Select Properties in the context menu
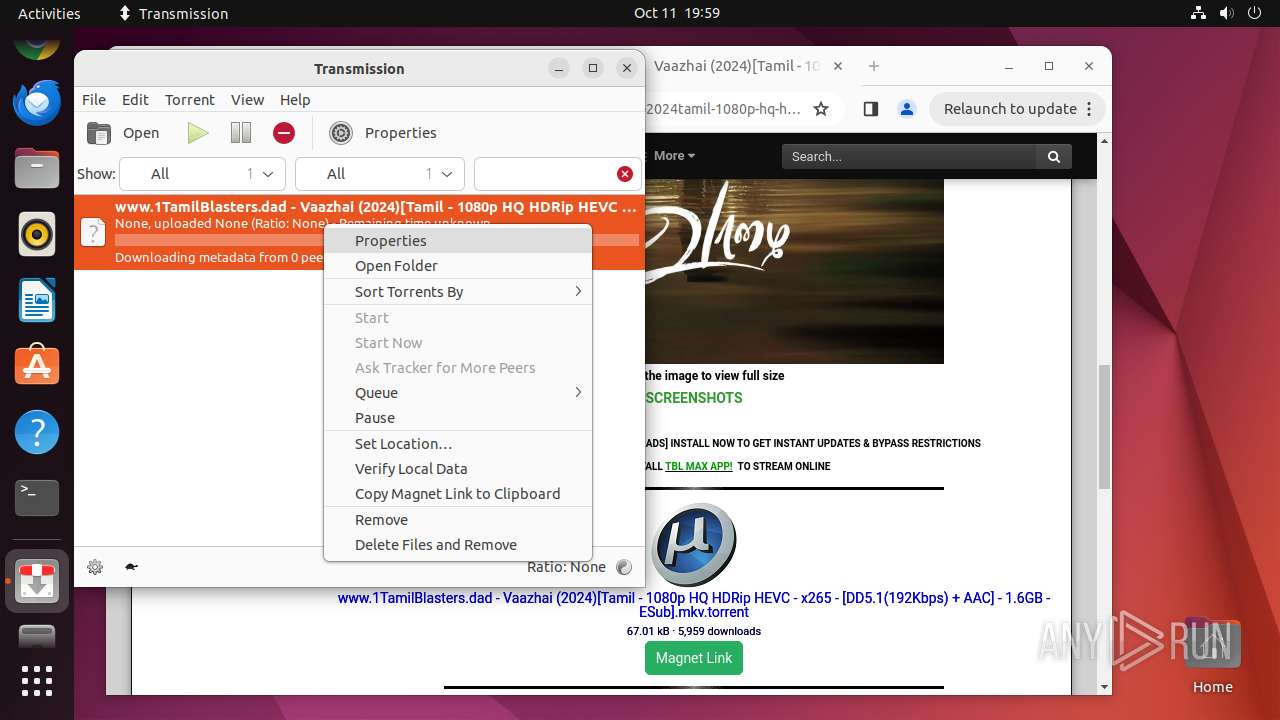The width and height of the screenshot is (1280, 720). pos(458,241)
